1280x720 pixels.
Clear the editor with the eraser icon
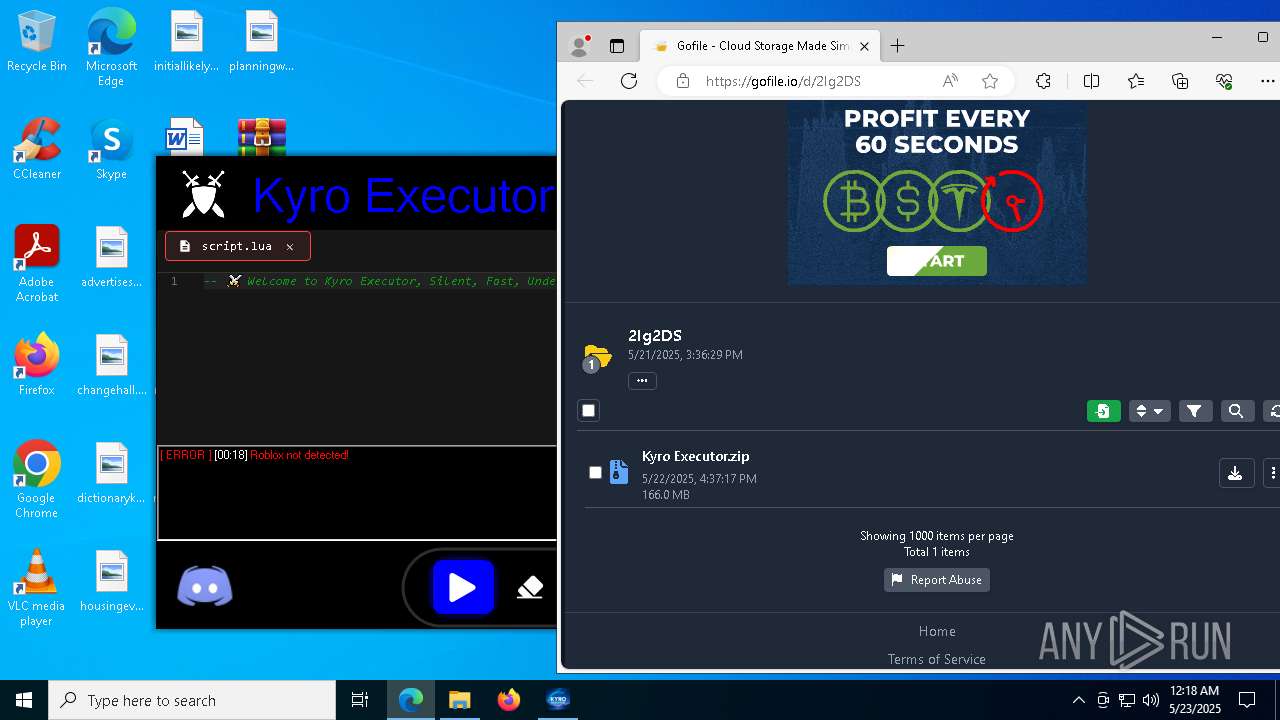click(530, 587)
